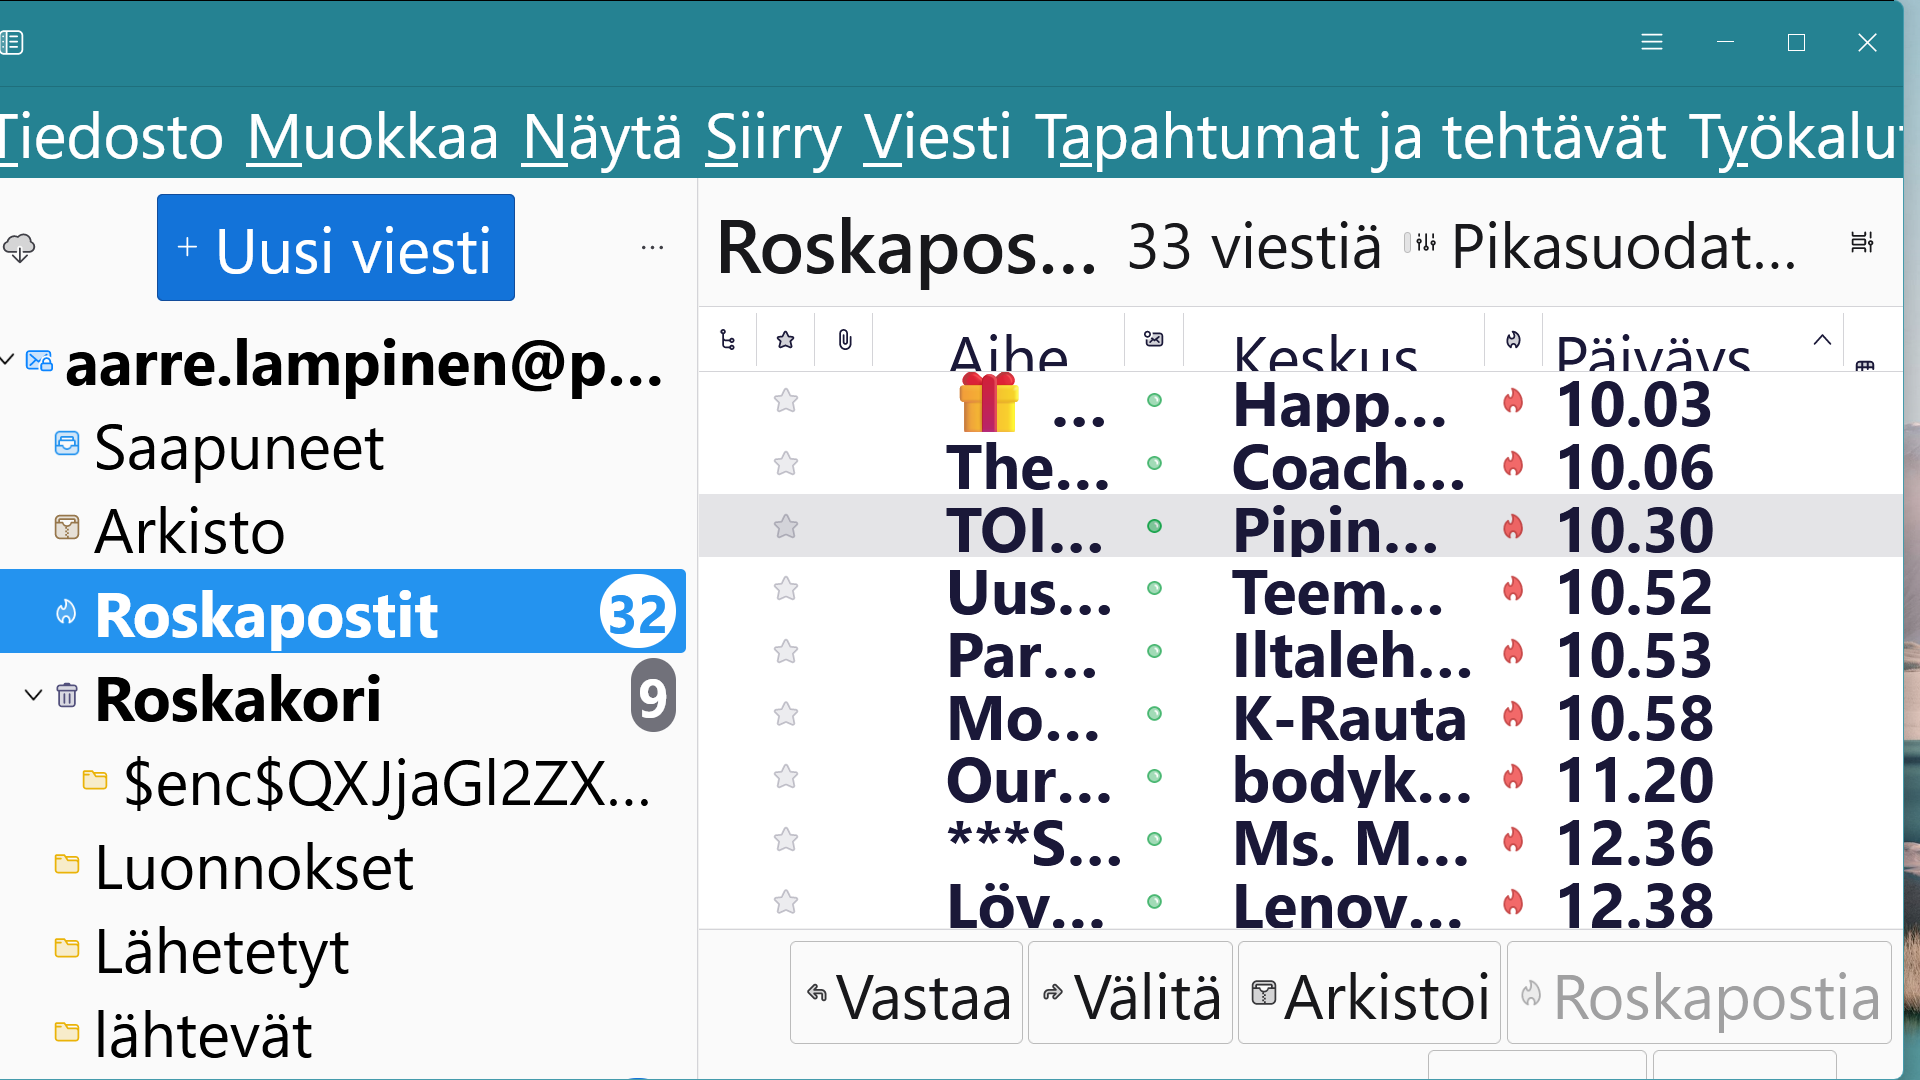Image resolution: width=1920 pixels, height=1080 pixels.
Task: Open the column picker icon
Action: coord(1864,366)
